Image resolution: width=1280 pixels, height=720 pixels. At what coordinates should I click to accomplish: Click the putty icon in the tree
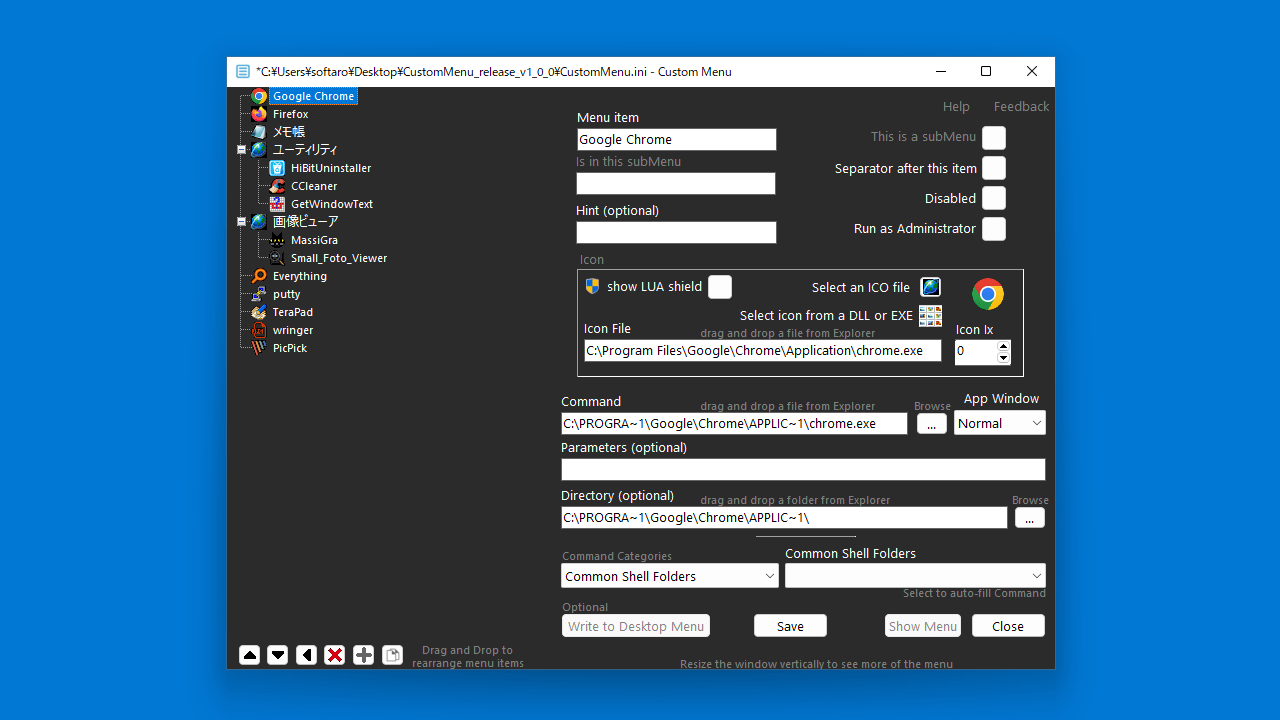259,294
